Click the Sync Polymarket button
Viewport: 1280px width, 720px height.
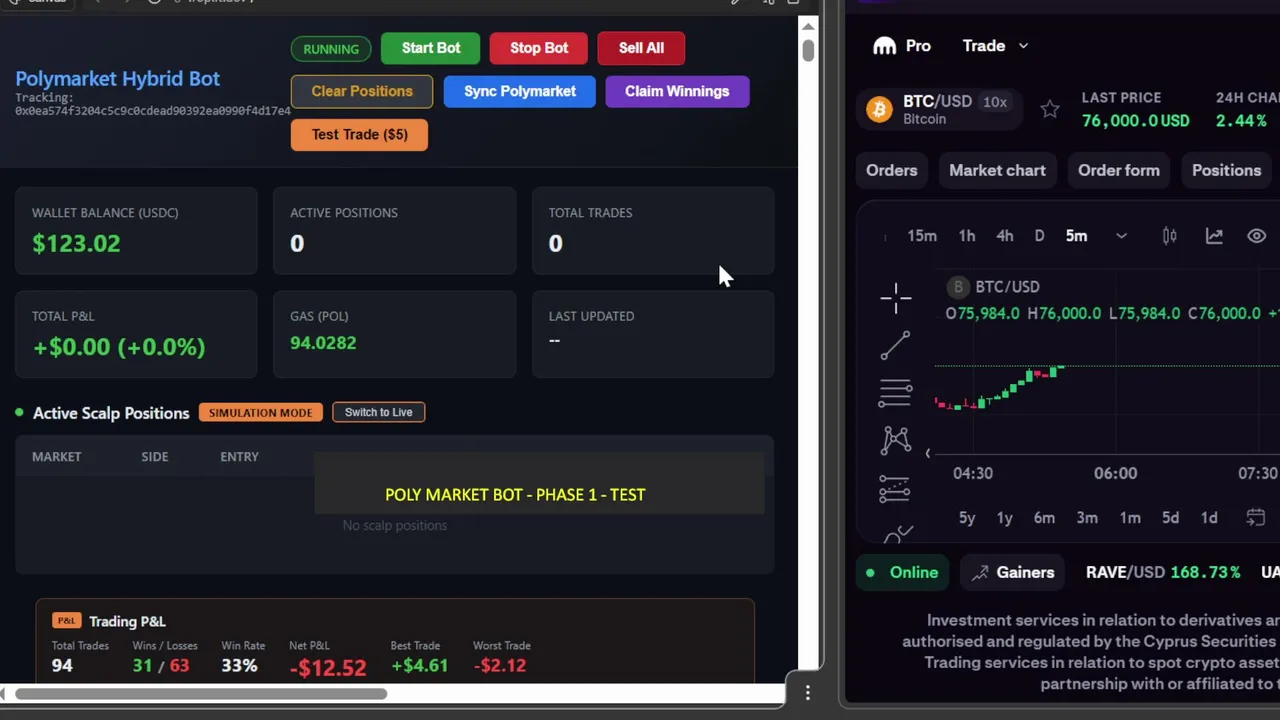point(520,91)
